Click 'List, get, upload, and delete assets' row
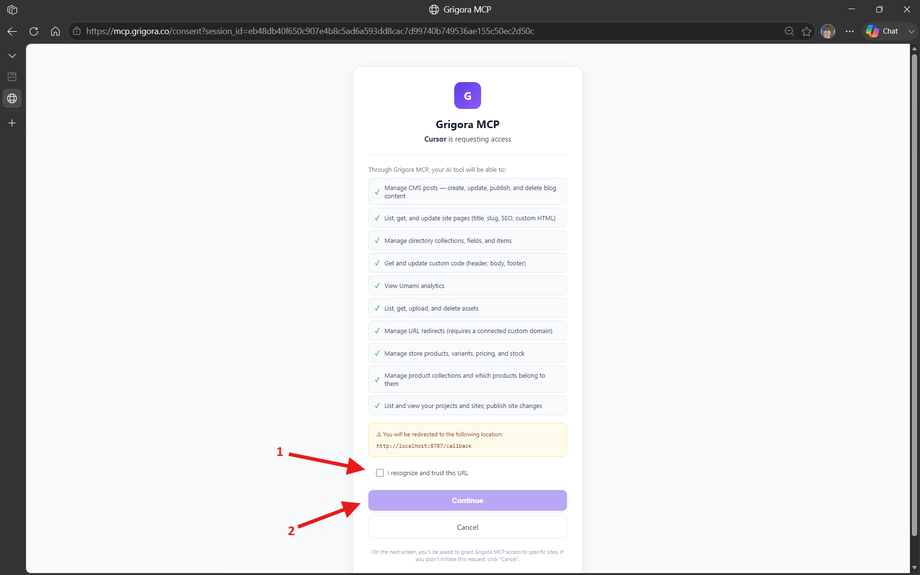Image resolution: width=920 pixels, height=575 pixels. pyautogui.click(x=468, y=309)
